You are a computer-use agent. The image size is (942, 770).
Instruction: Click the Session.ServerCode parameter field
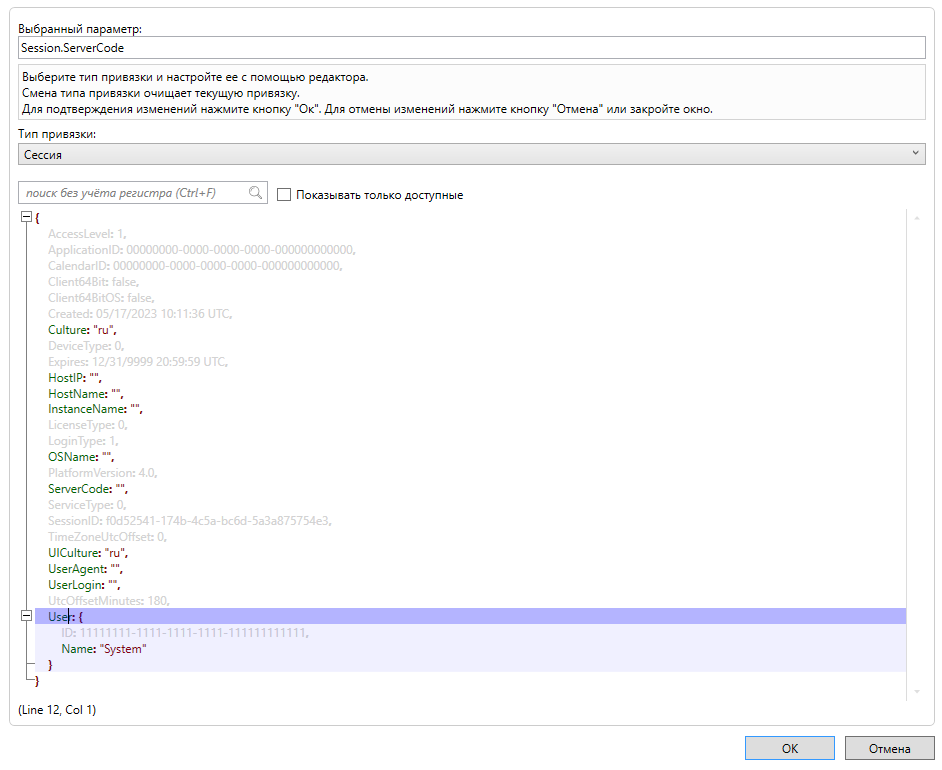click(x=471, y=47)
